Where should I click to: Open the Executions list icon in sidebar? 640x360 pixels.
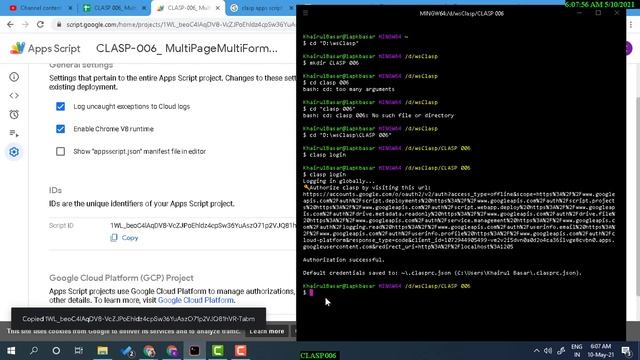(14, 133)
